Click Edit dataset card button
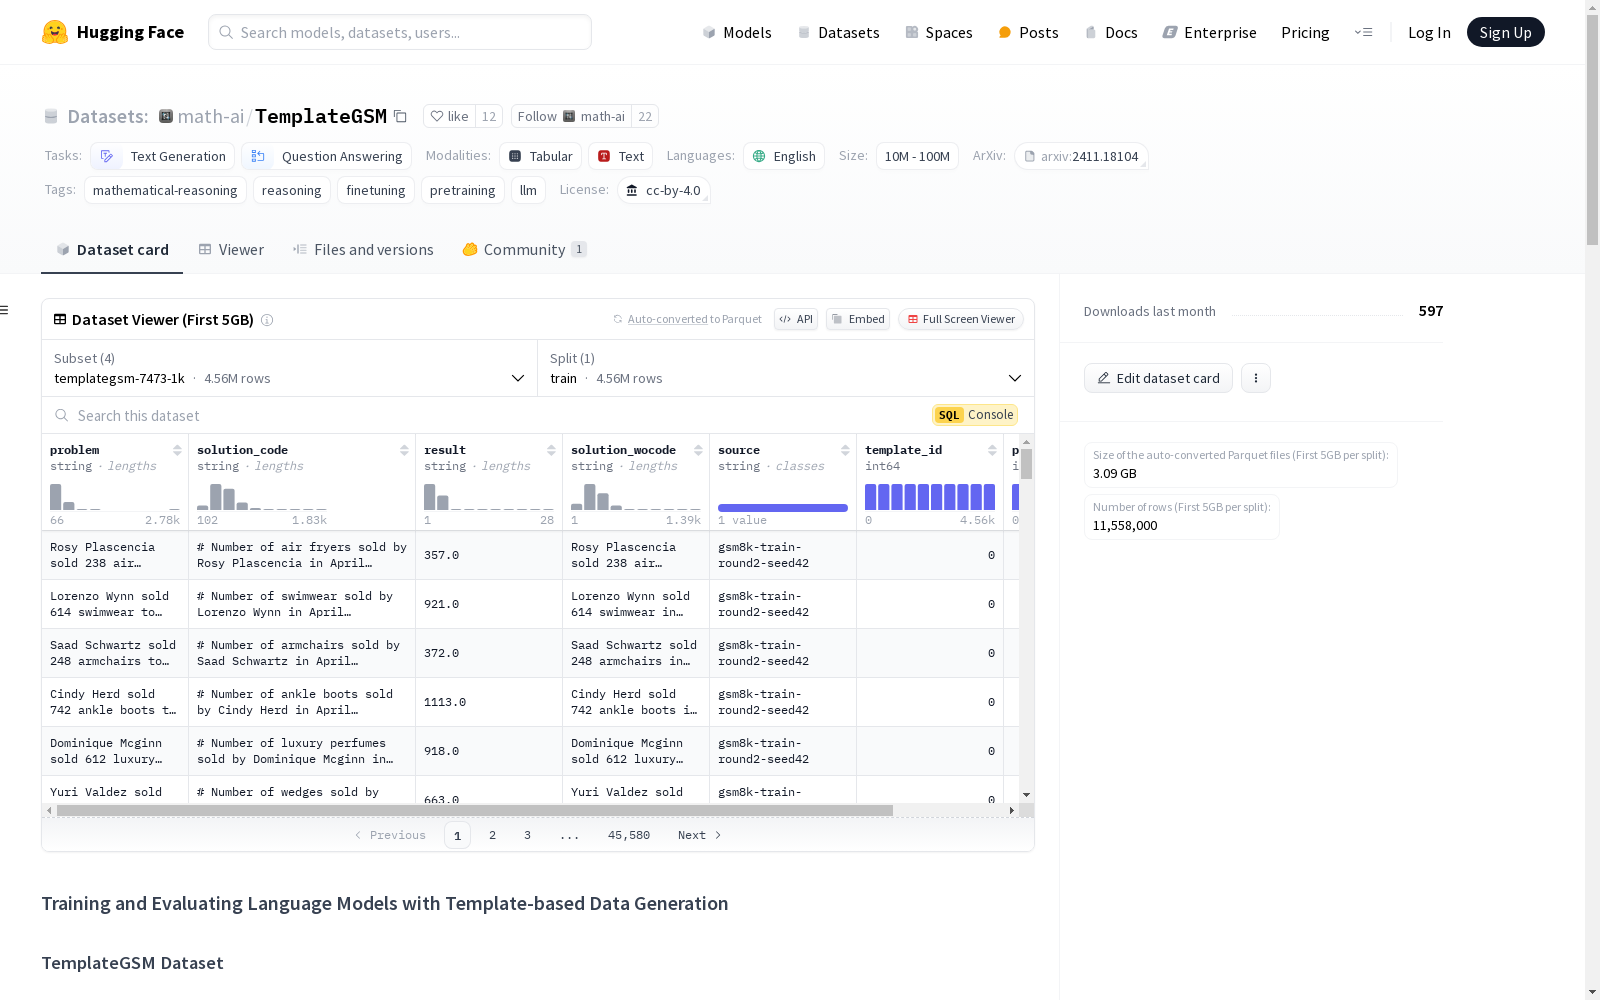1600x1000 pixels. (x=1158, y=378)
